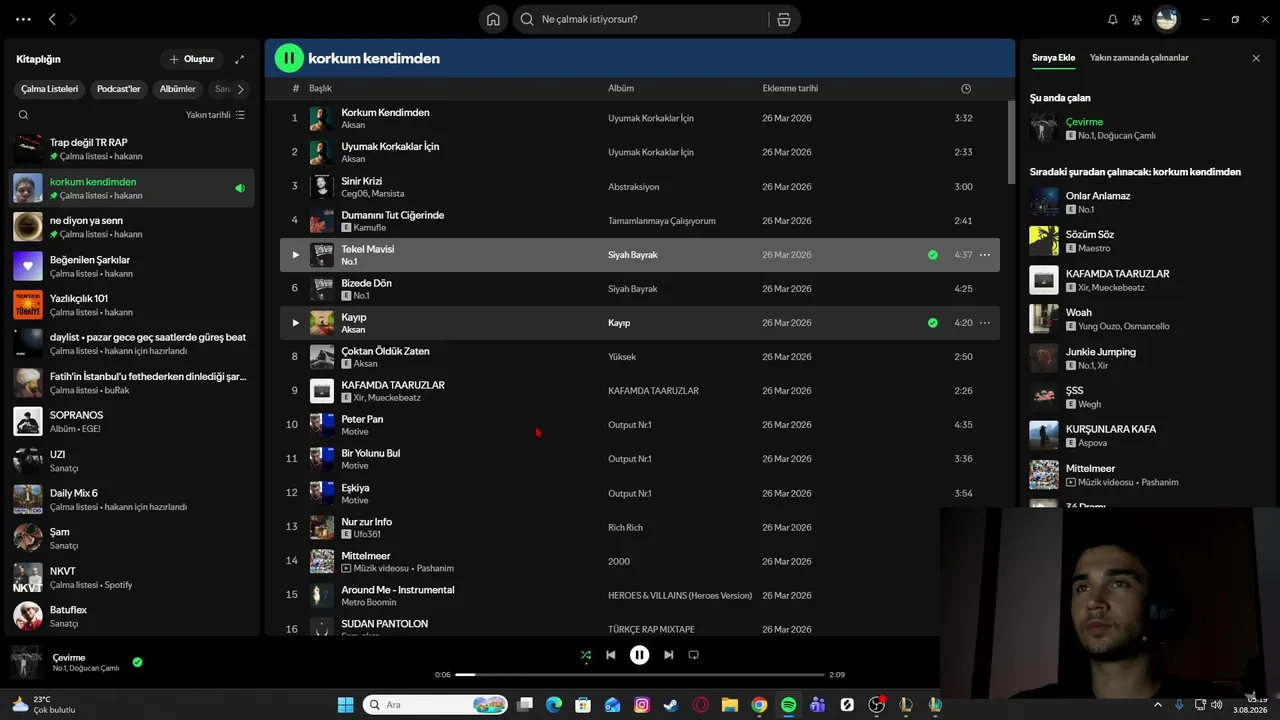Expand the library to full view
The image size is (1280, 720).
(239, 59)
